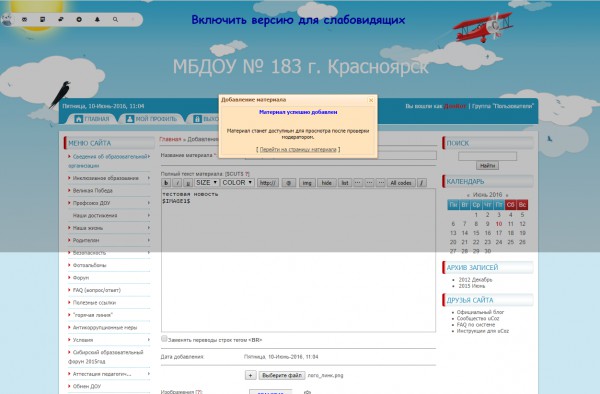Close the material added popup
Viewport: 600px width, 394px height.
coord(370,100)
